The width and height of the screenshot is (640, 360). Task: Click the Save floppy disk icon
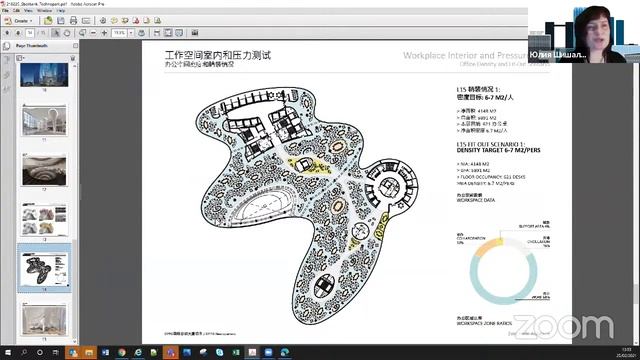(x=61, y=20)
